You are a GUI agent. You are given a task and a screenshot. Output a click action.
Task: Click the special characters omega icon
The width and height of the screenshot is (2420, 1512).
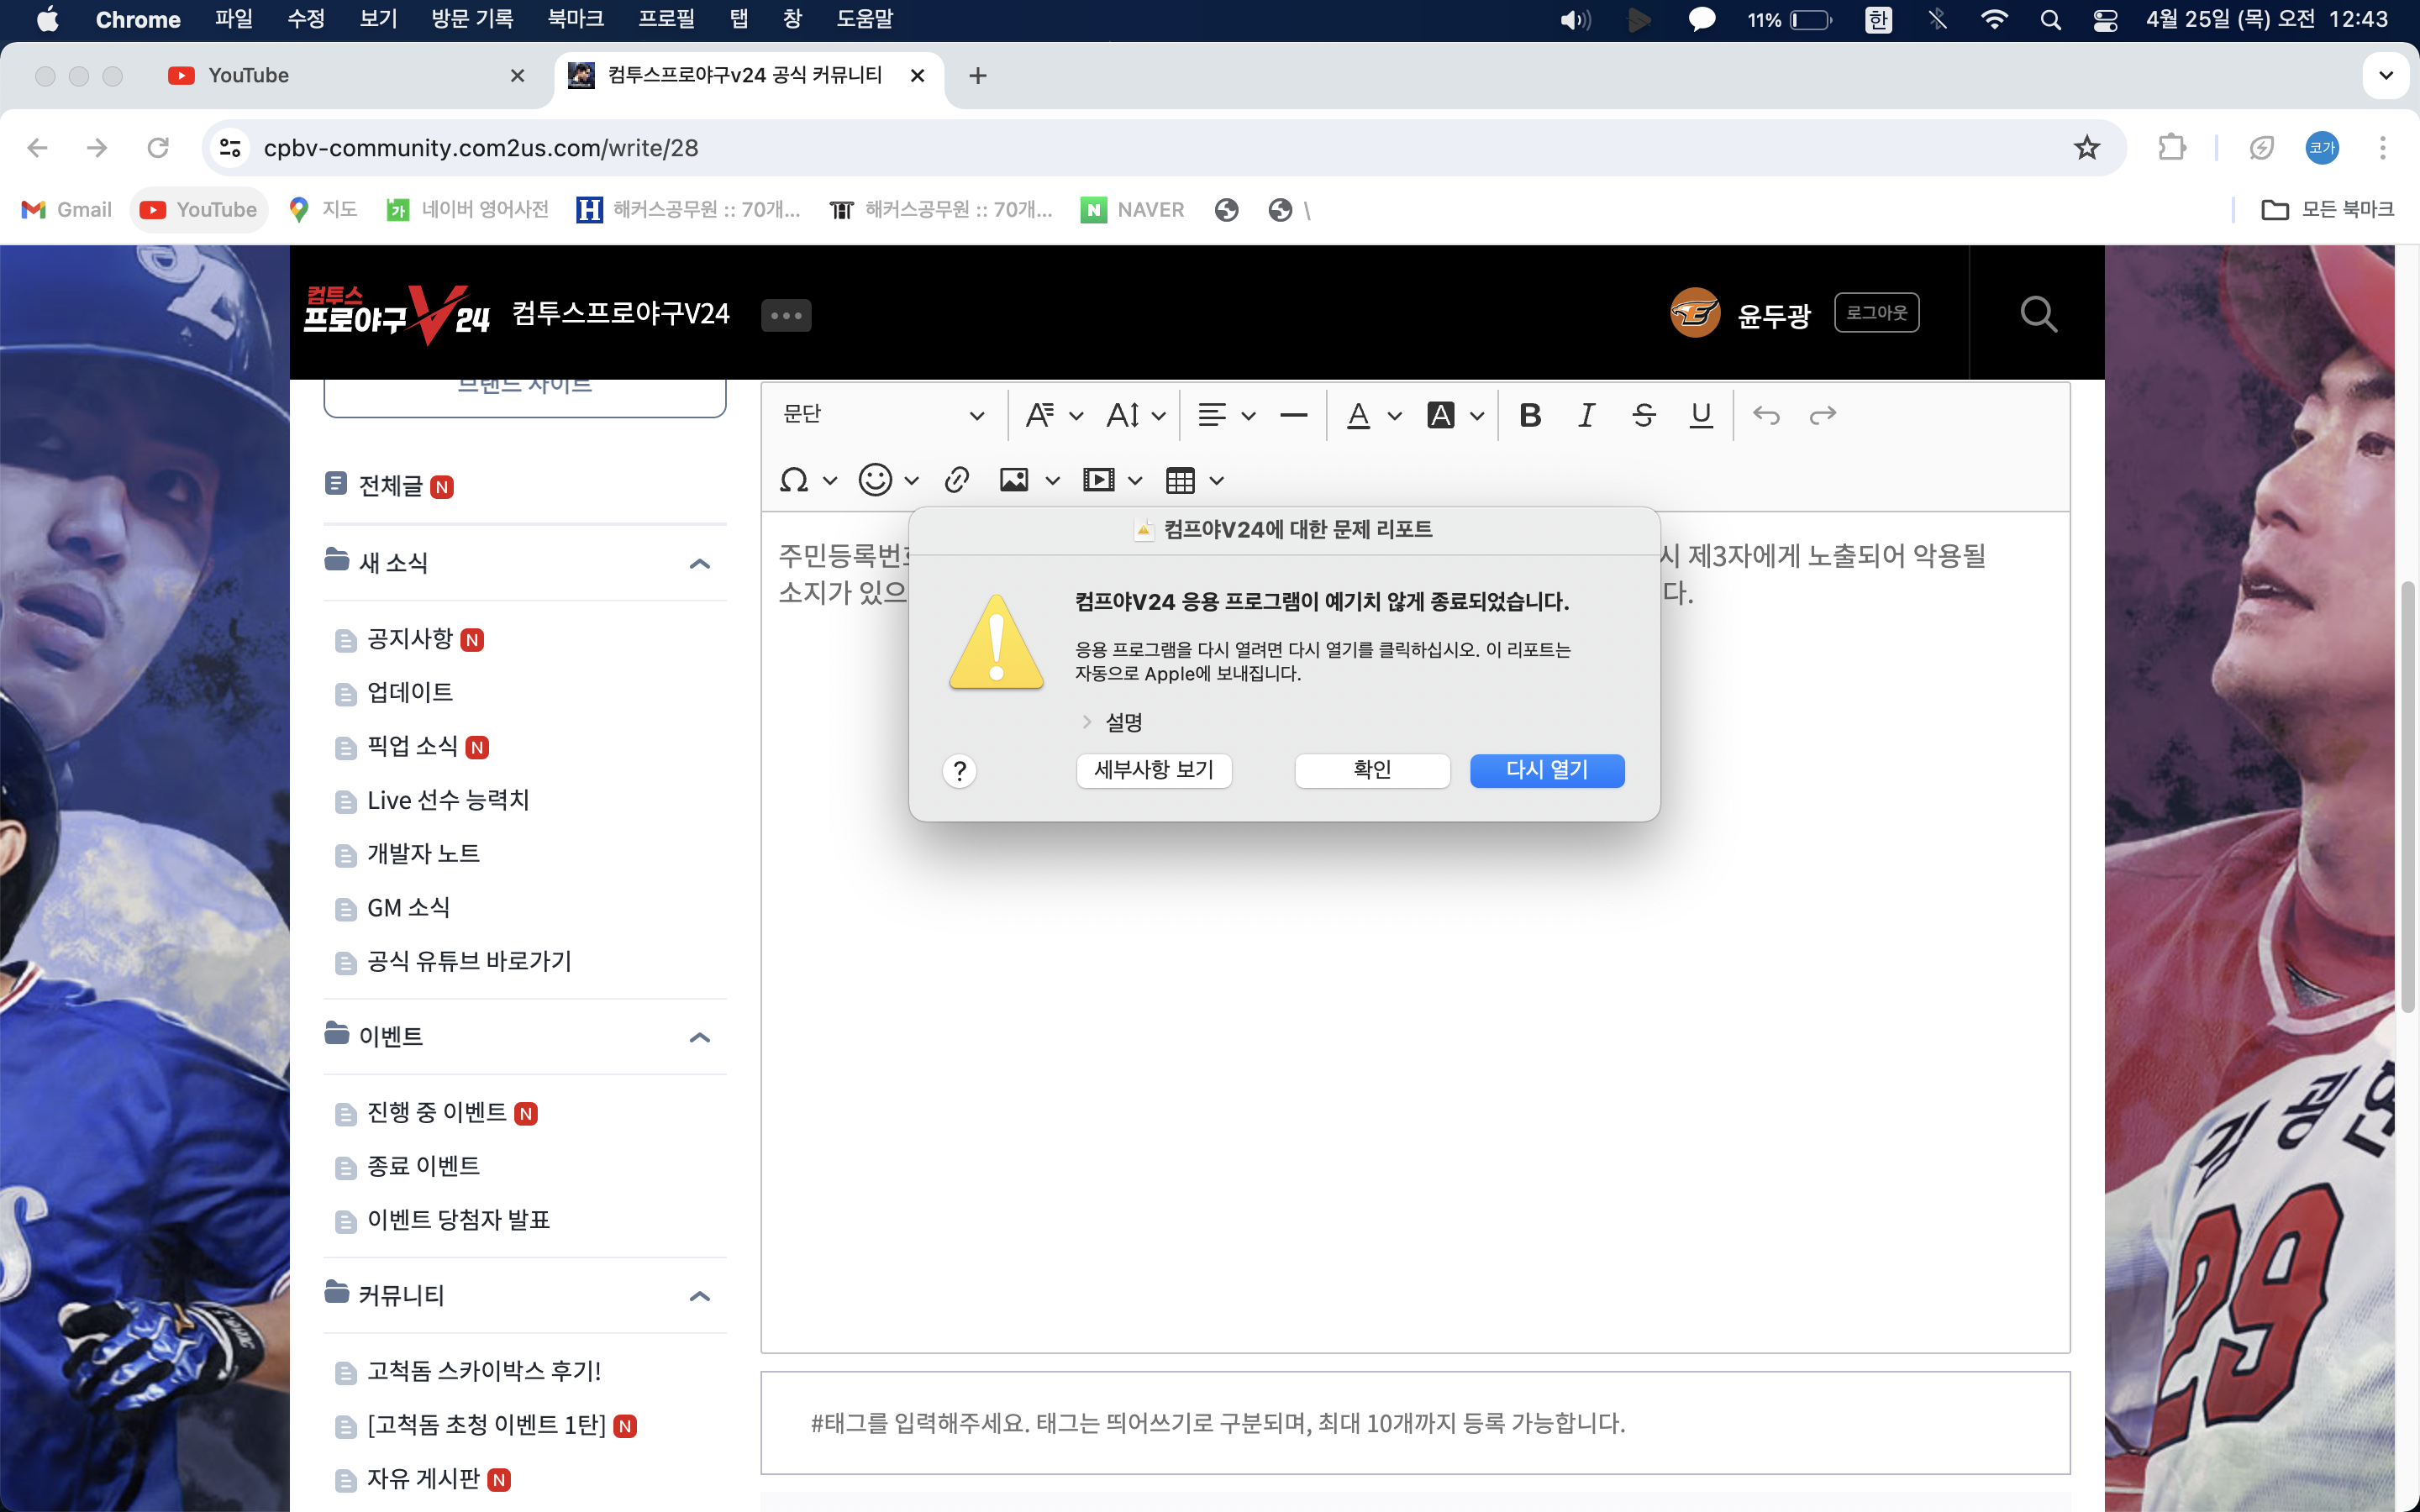794,481
